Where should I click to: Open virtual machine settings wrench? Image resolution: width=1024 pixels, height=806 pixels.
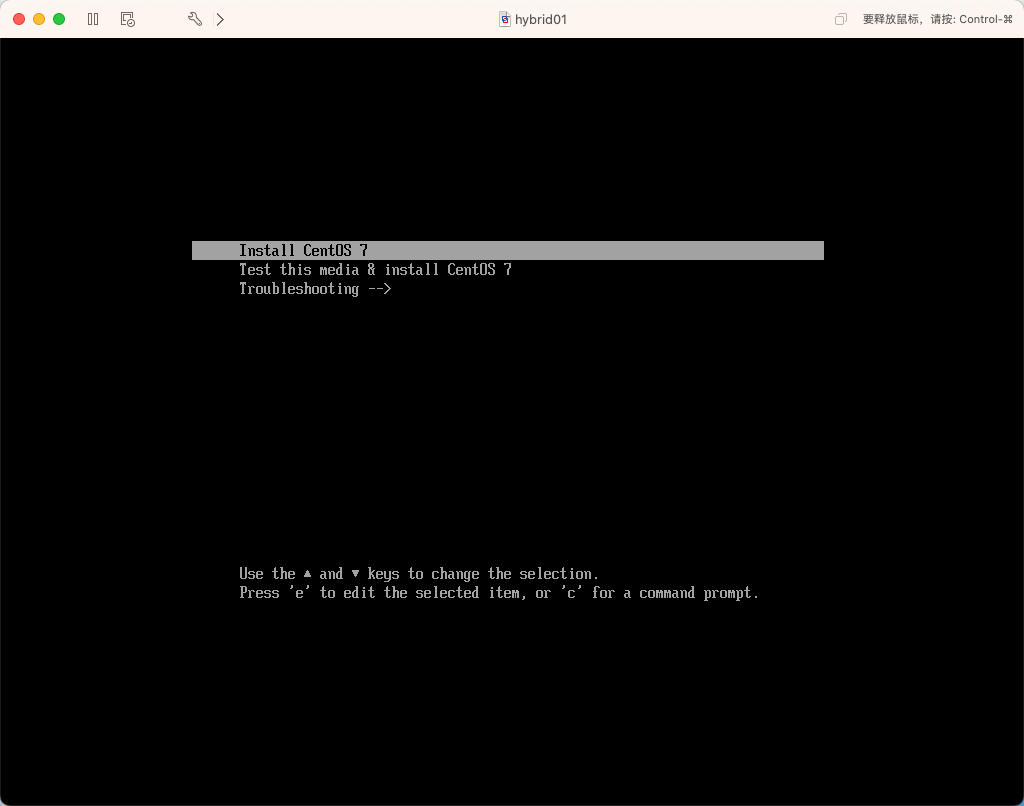(x=195, y=19)
